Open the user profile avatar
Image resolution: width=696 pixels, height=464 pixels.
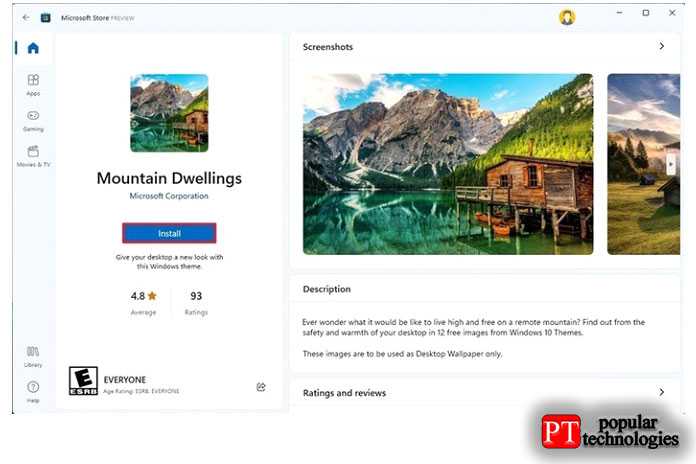[x=567, y=17]
